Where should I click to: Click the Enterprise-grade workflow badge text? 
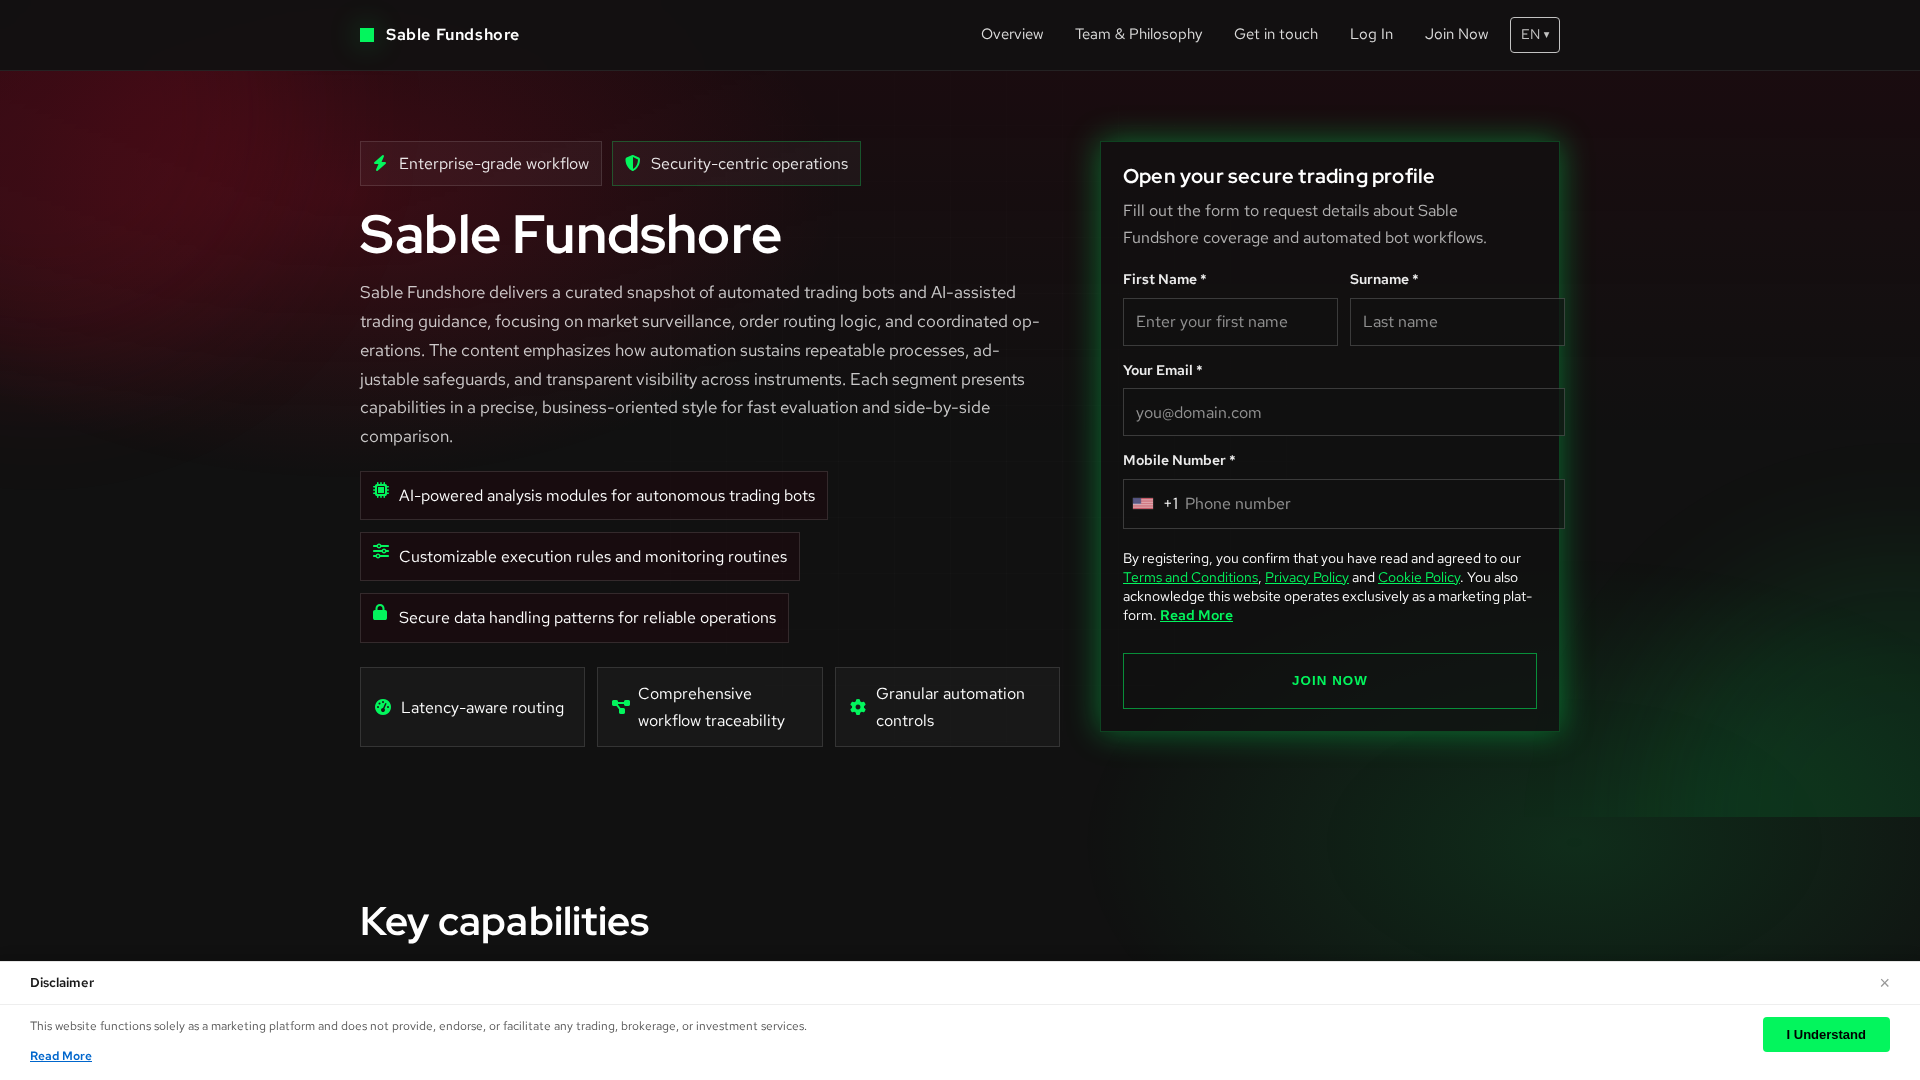[x=494, y=164]
